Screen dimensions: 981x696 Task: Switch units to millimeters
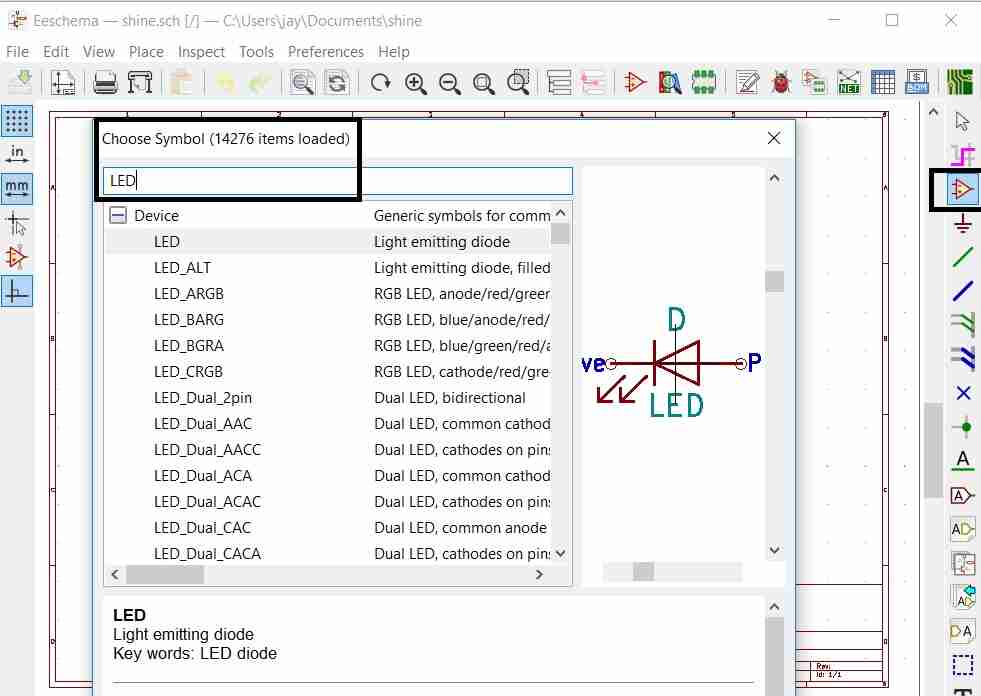17,189
